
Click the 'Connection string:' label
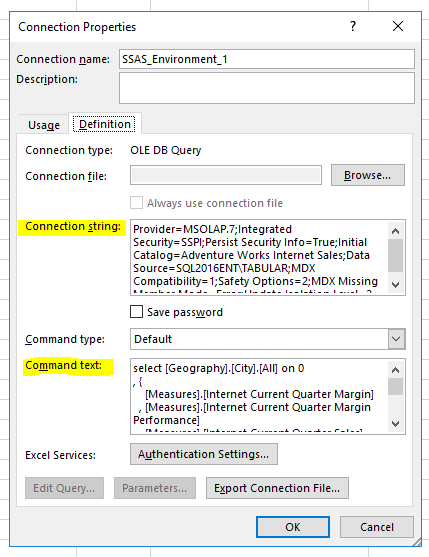73,226
